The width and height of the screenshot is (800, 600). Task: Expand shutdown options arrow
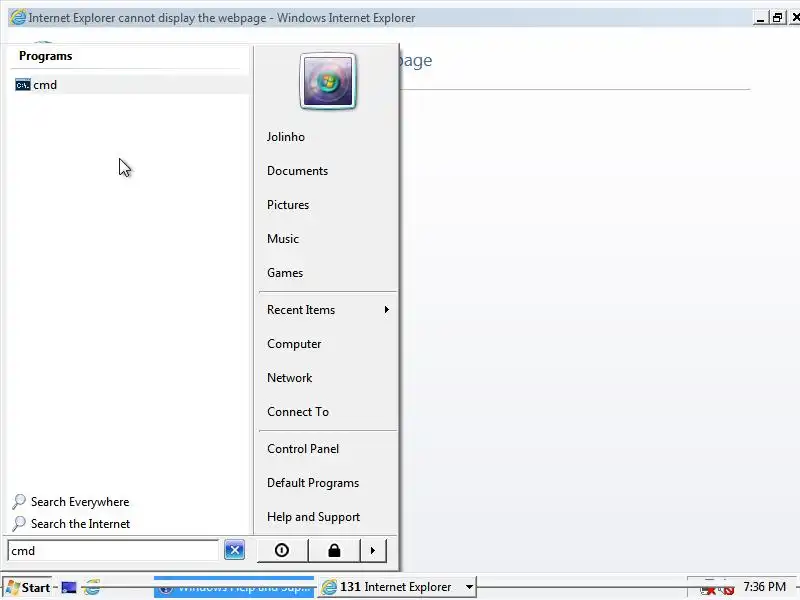tap(373, 550)
